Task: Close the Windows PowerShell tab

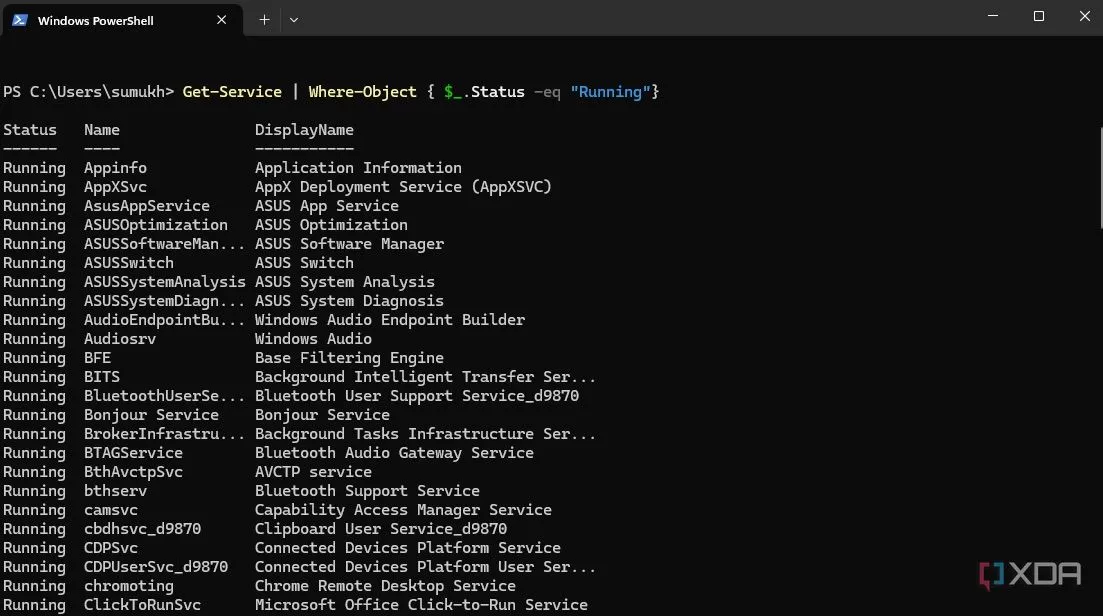Action: tap(222, 20)
